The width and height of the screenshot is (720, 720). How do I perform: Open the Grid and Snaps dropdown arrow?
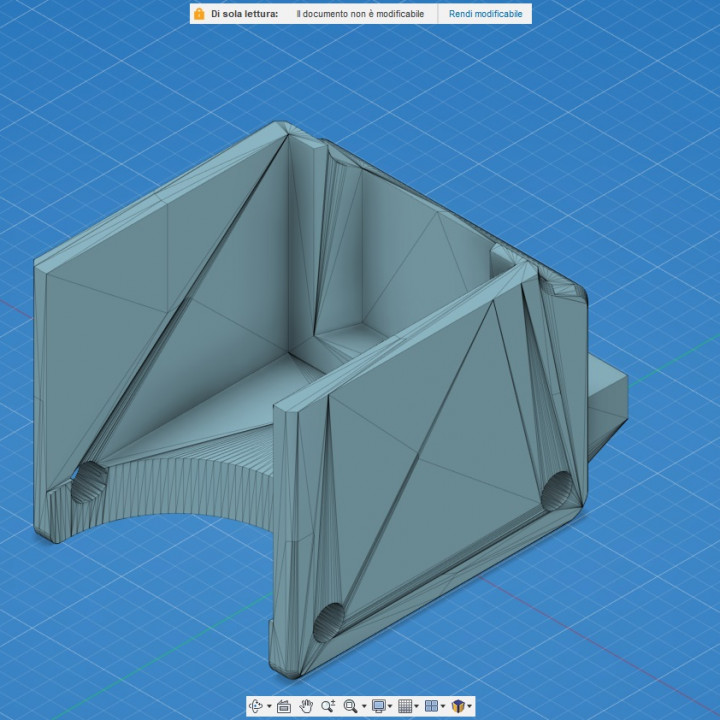[x=416, y=707]
